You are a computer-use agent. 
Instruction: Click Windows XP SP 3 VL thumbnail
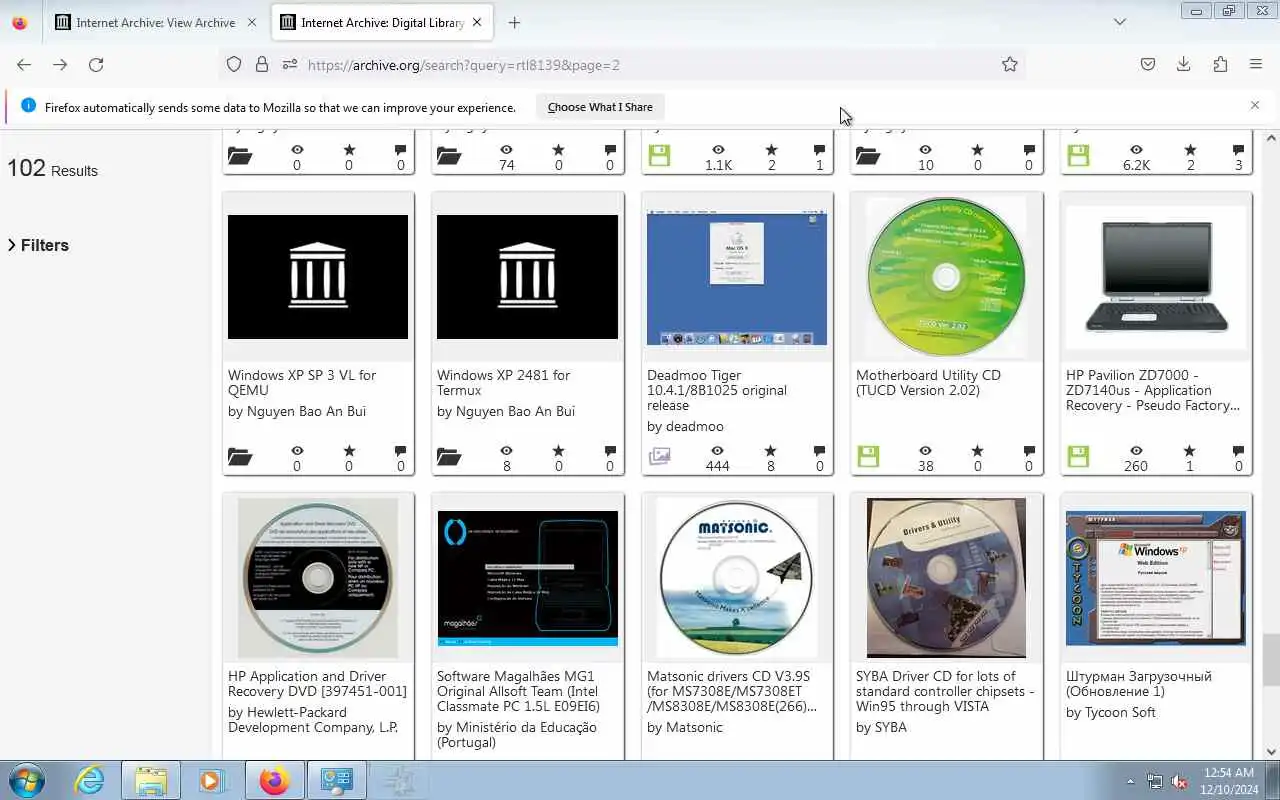(318, 277)
